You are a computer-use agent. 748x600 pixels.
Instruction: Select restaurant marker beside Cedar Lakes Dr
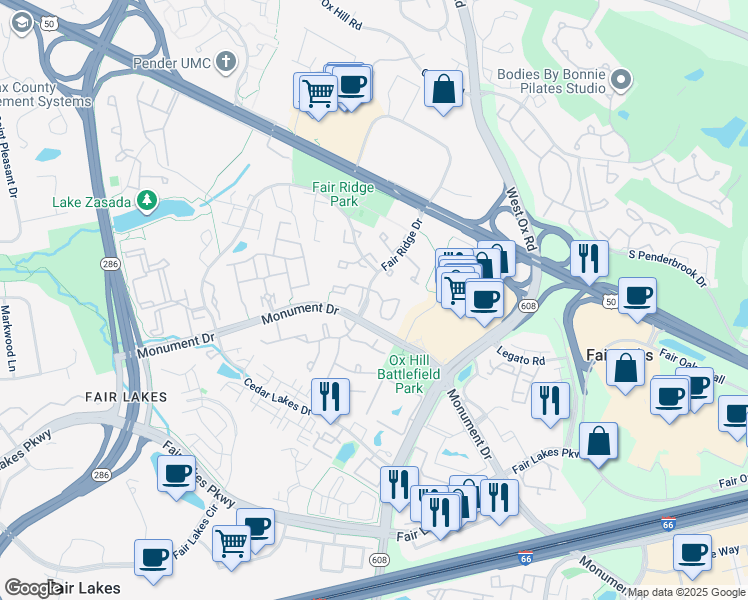pos(329,395)
